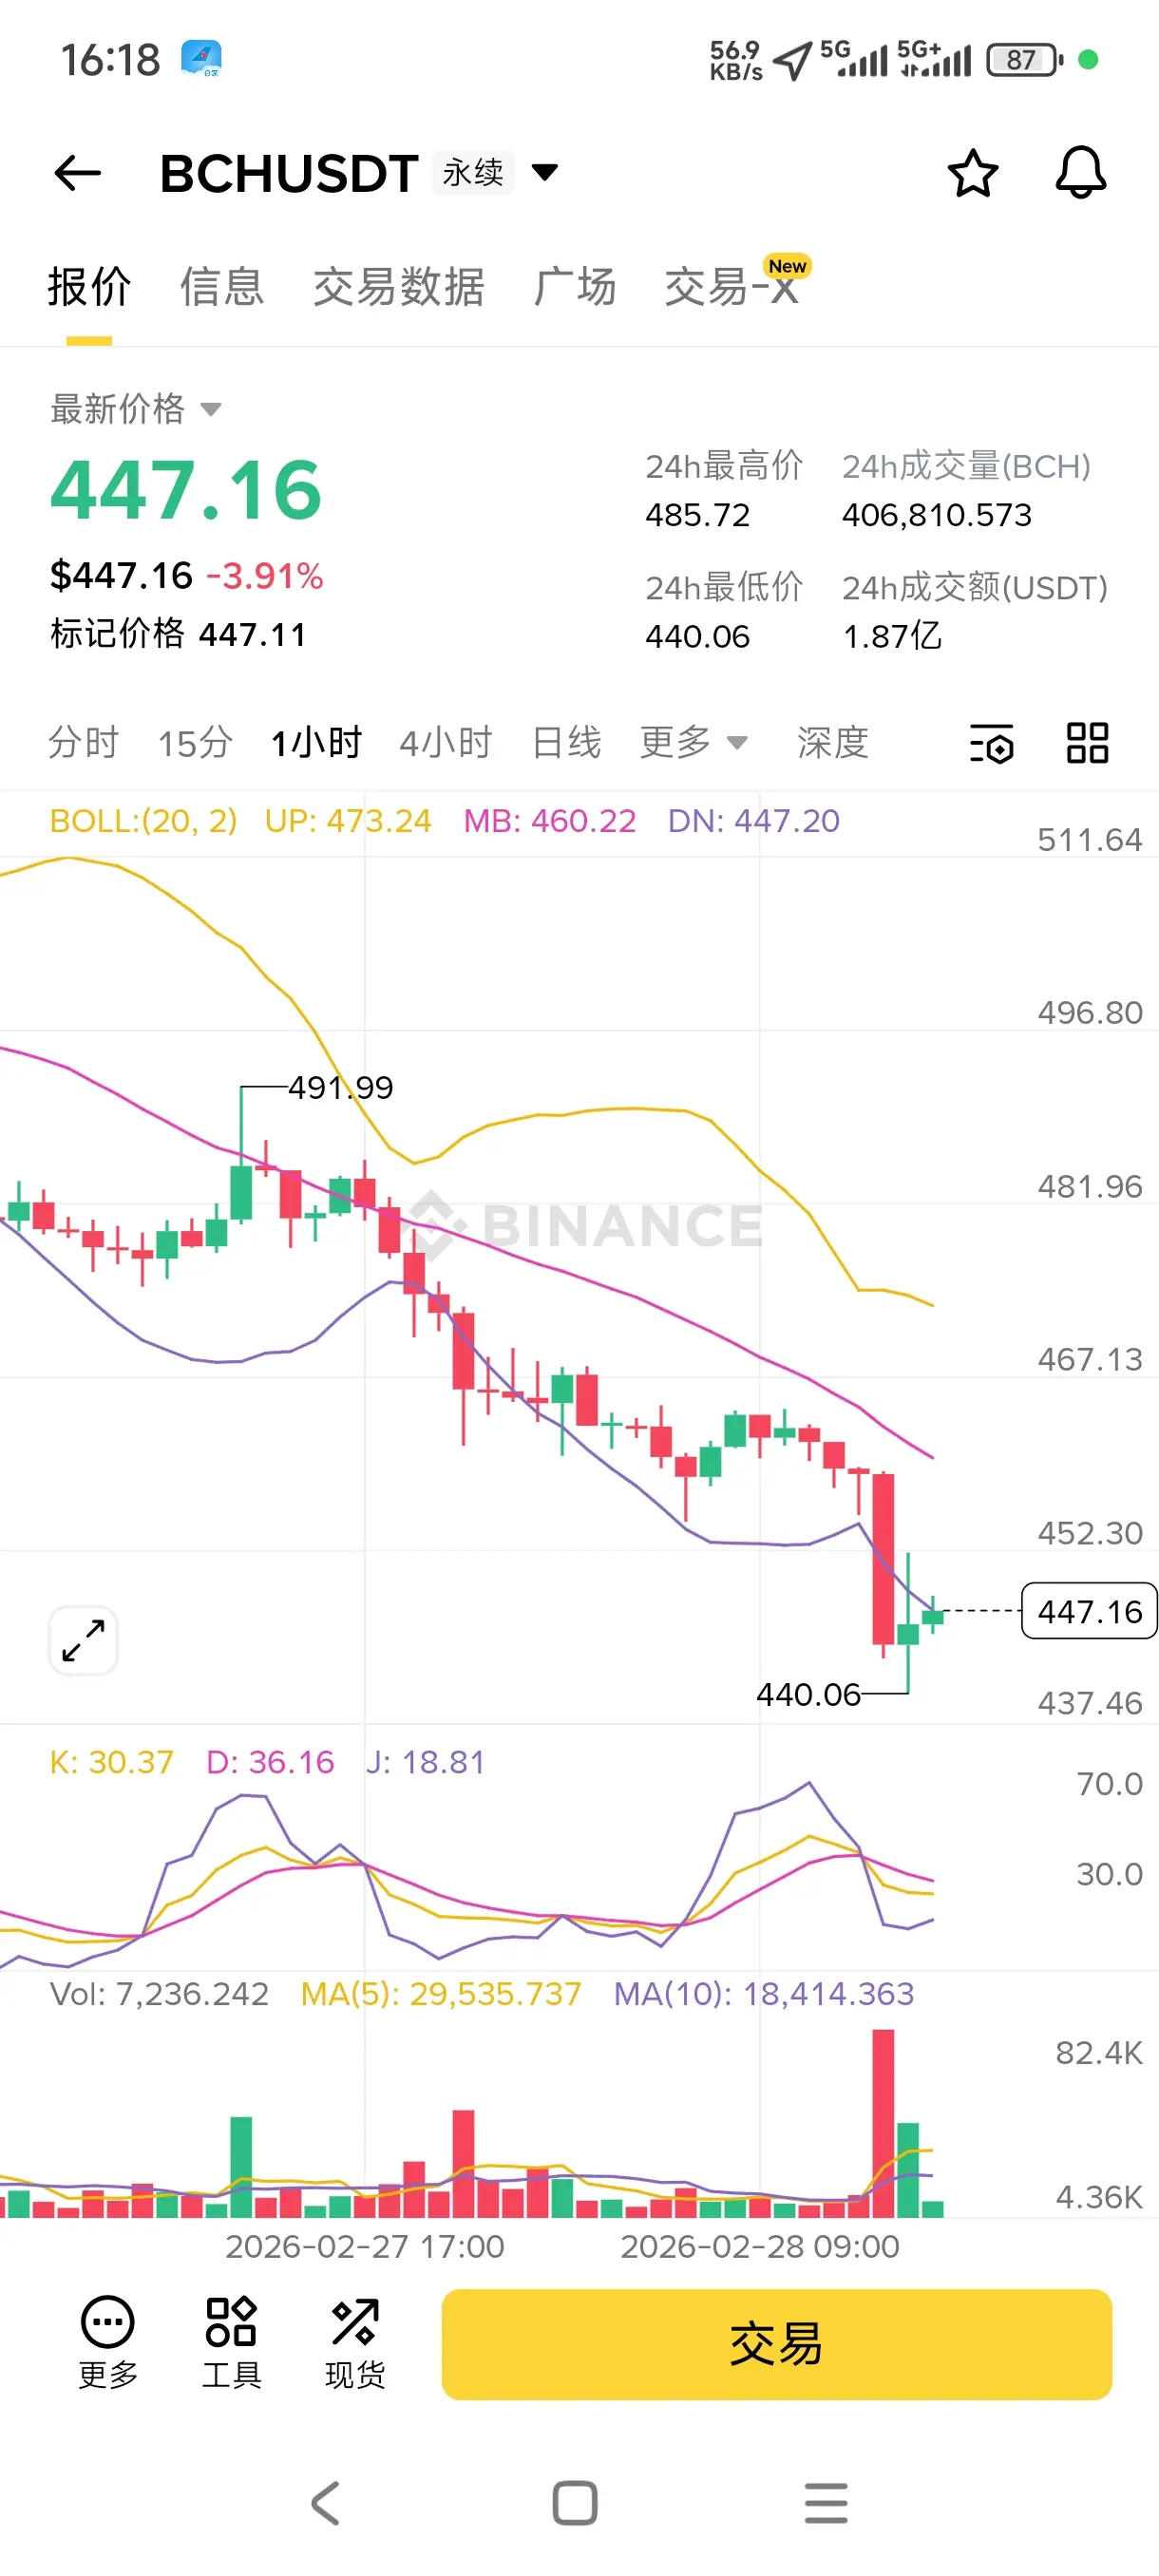Tap 24h最高价 value 485.72

(697, 515)
